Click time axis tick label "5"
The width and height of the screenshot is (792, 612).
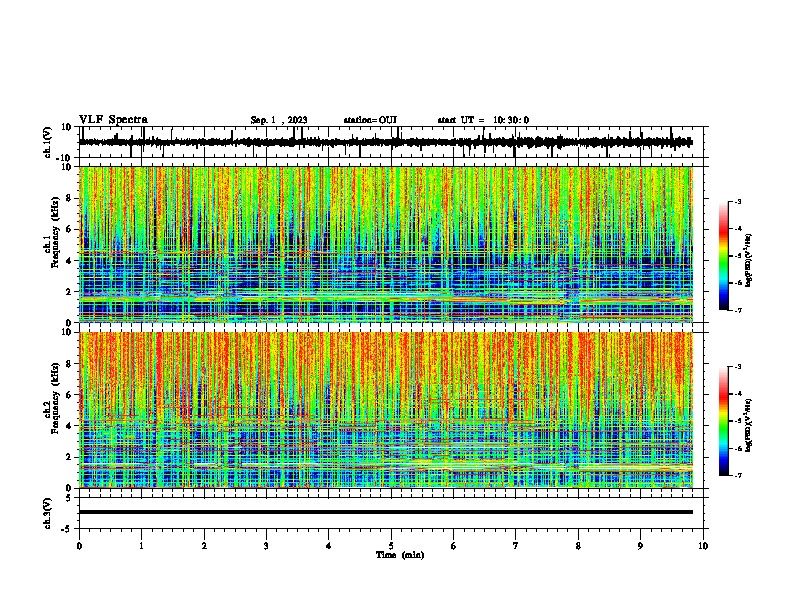pos(391,546)
